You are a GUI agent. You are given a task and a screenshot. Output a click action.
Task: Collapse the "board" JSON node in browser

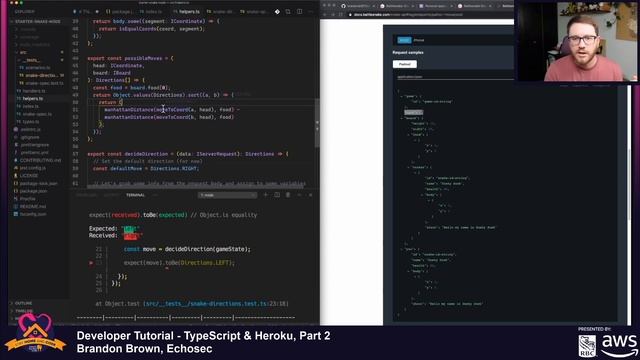click(x=401, y=118)
